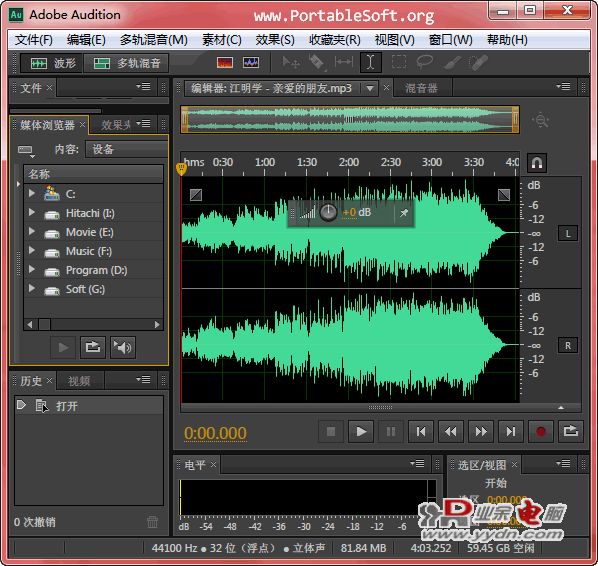598x566 pixels.
Task: Switch to Multitrack mixing view
Action: [x=126, y=63]
